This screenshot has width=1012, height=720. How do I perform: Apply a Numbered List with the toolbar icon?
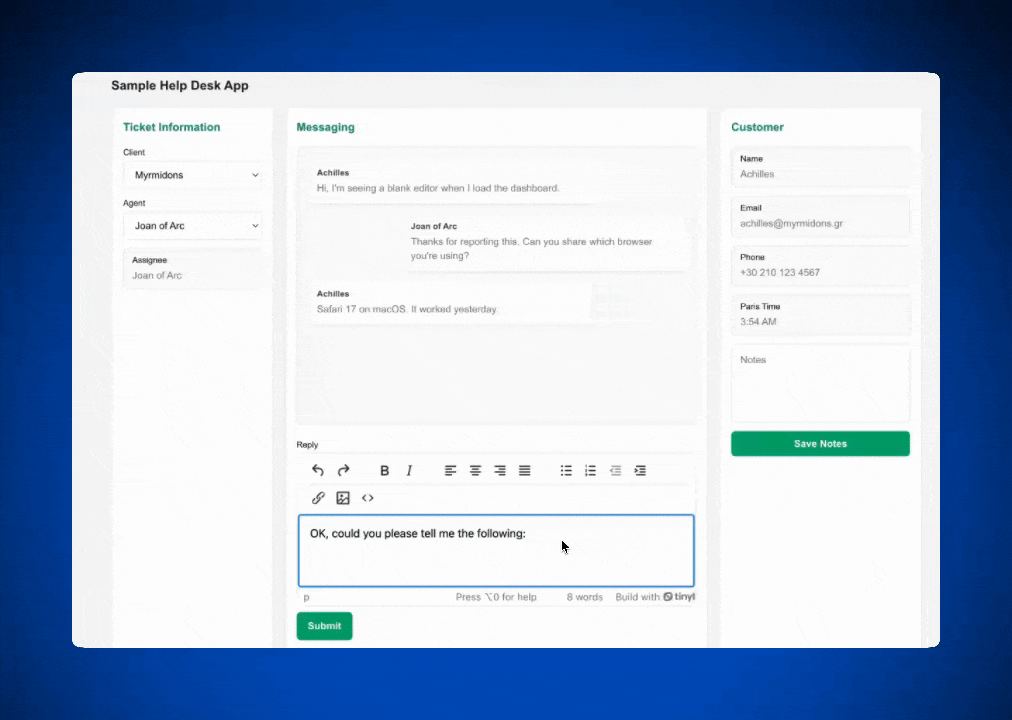pyautogui.click(x=590, y=470)
